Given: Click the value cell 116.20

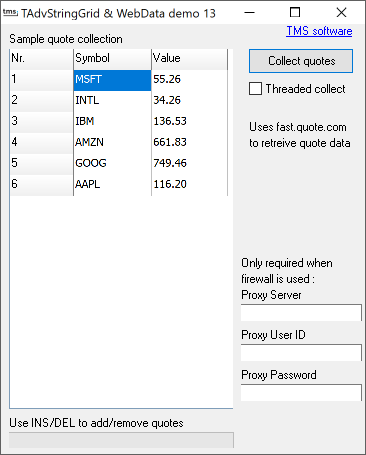Looking at the screenshot, I should 189,185.
